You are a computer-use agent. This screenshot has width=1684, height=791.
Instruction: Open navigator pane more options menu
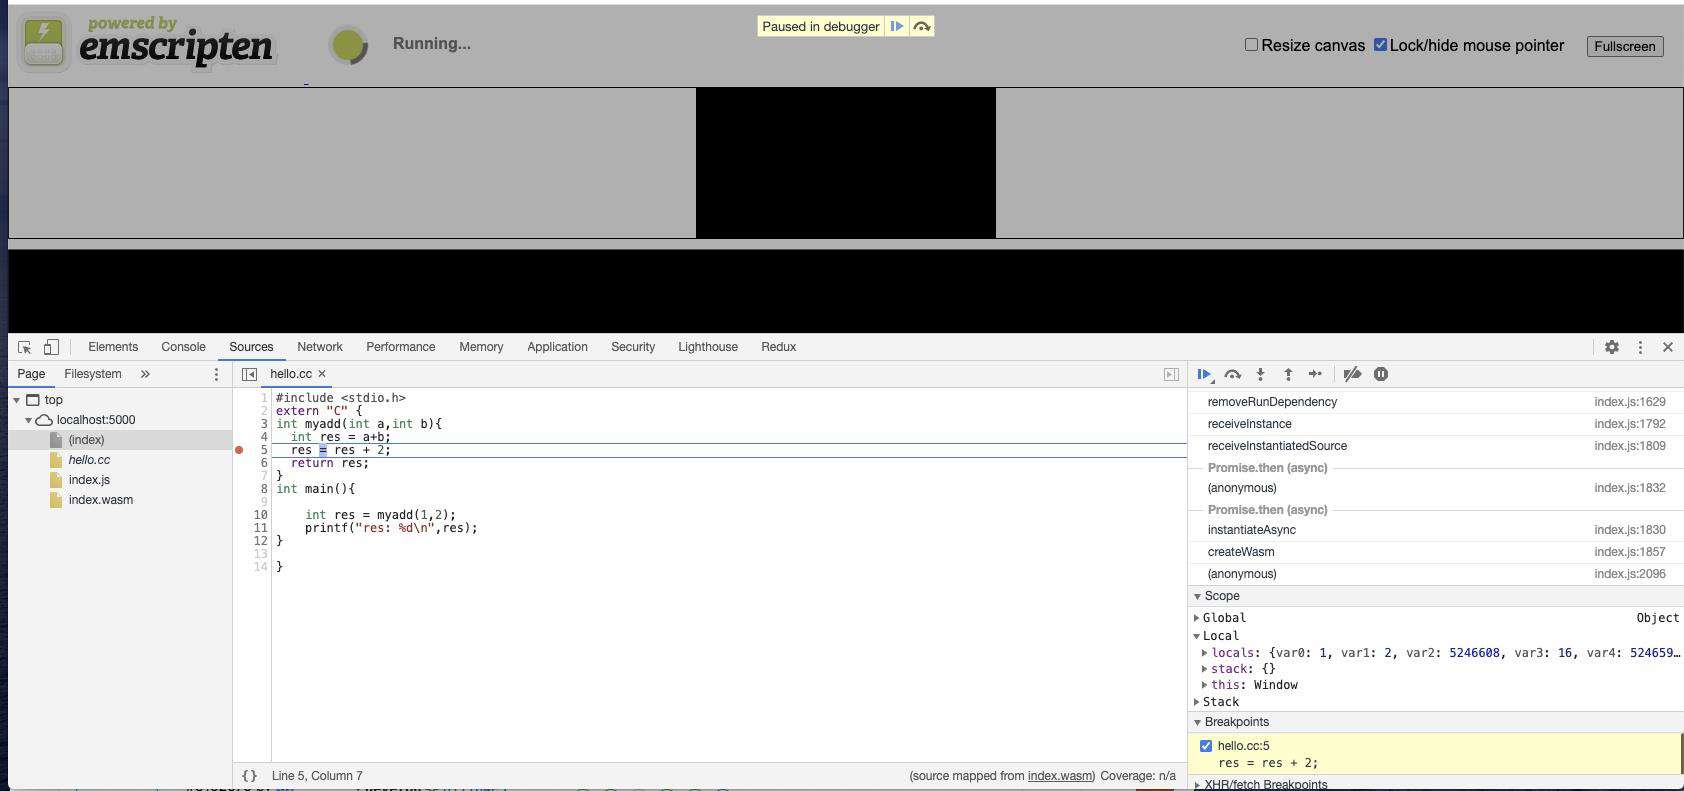coord(216,374)
